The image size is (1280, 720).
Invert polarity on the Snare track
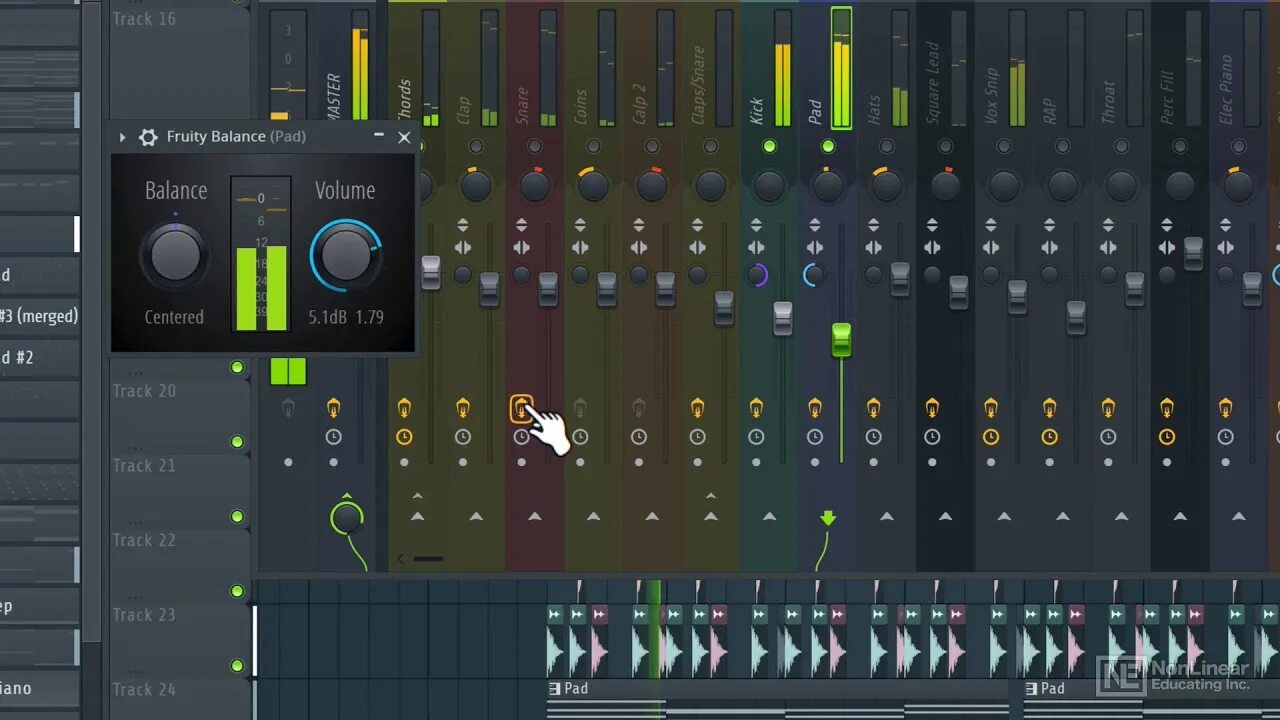pyautogui.click(x=521, y=225)
